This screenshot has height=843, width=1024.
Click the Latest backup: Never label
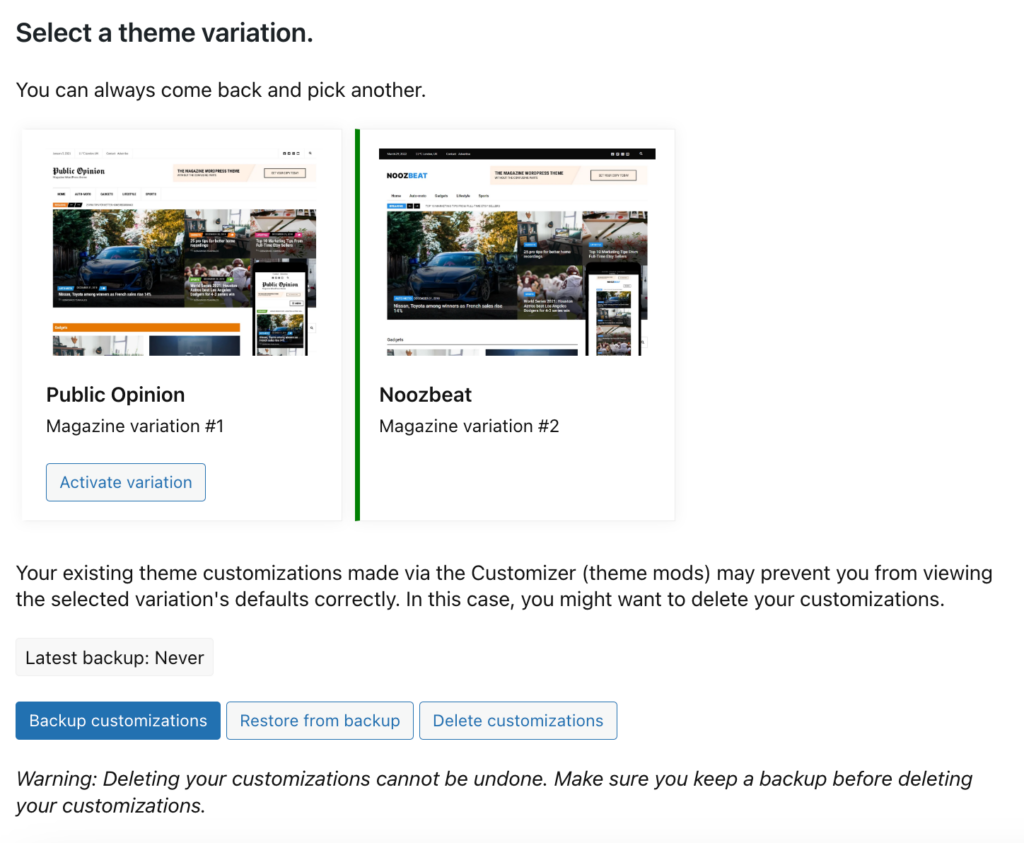pyautogui.click(x=115, y=658)
